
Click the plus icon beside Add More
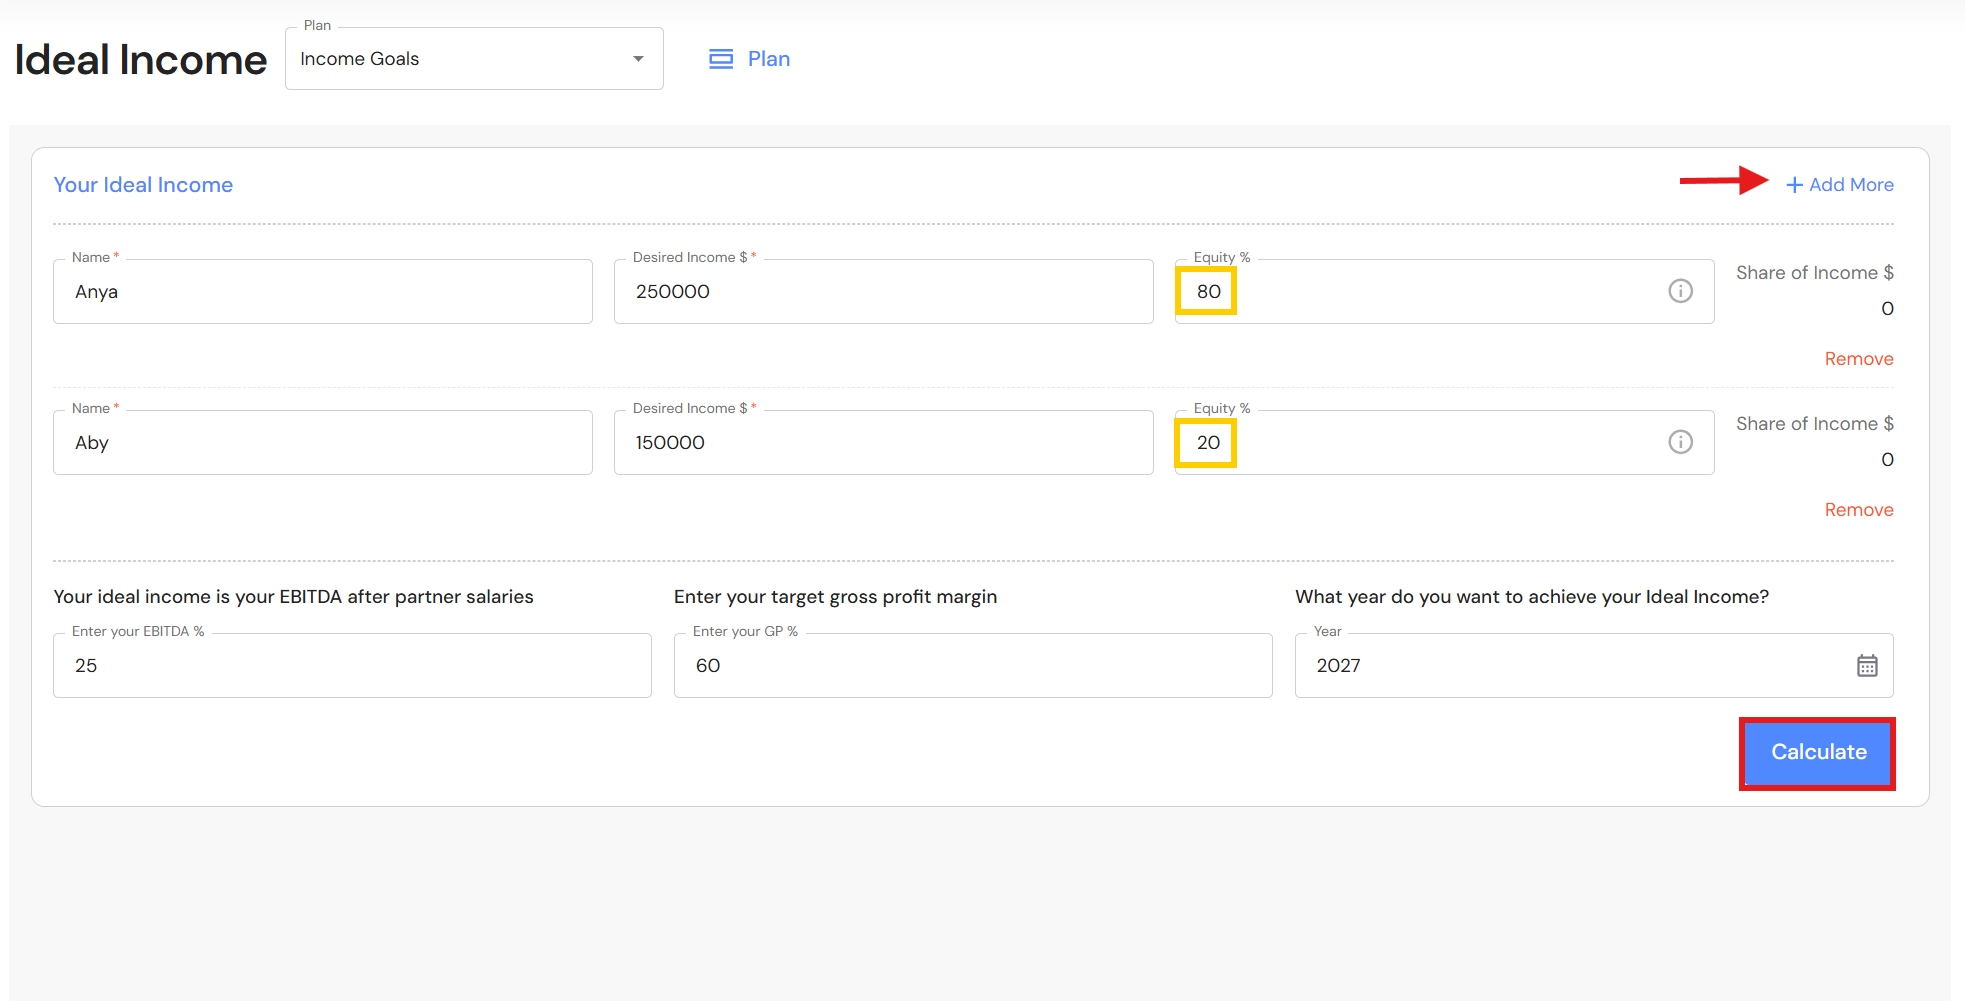(x=1794, y=185)
